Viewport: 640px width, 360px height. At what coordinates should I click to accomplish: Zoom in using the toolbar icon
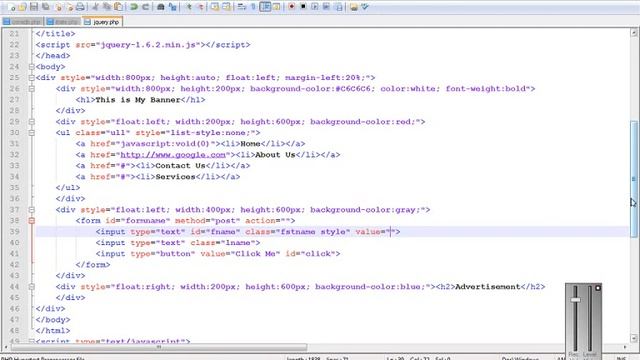(189, 7)
